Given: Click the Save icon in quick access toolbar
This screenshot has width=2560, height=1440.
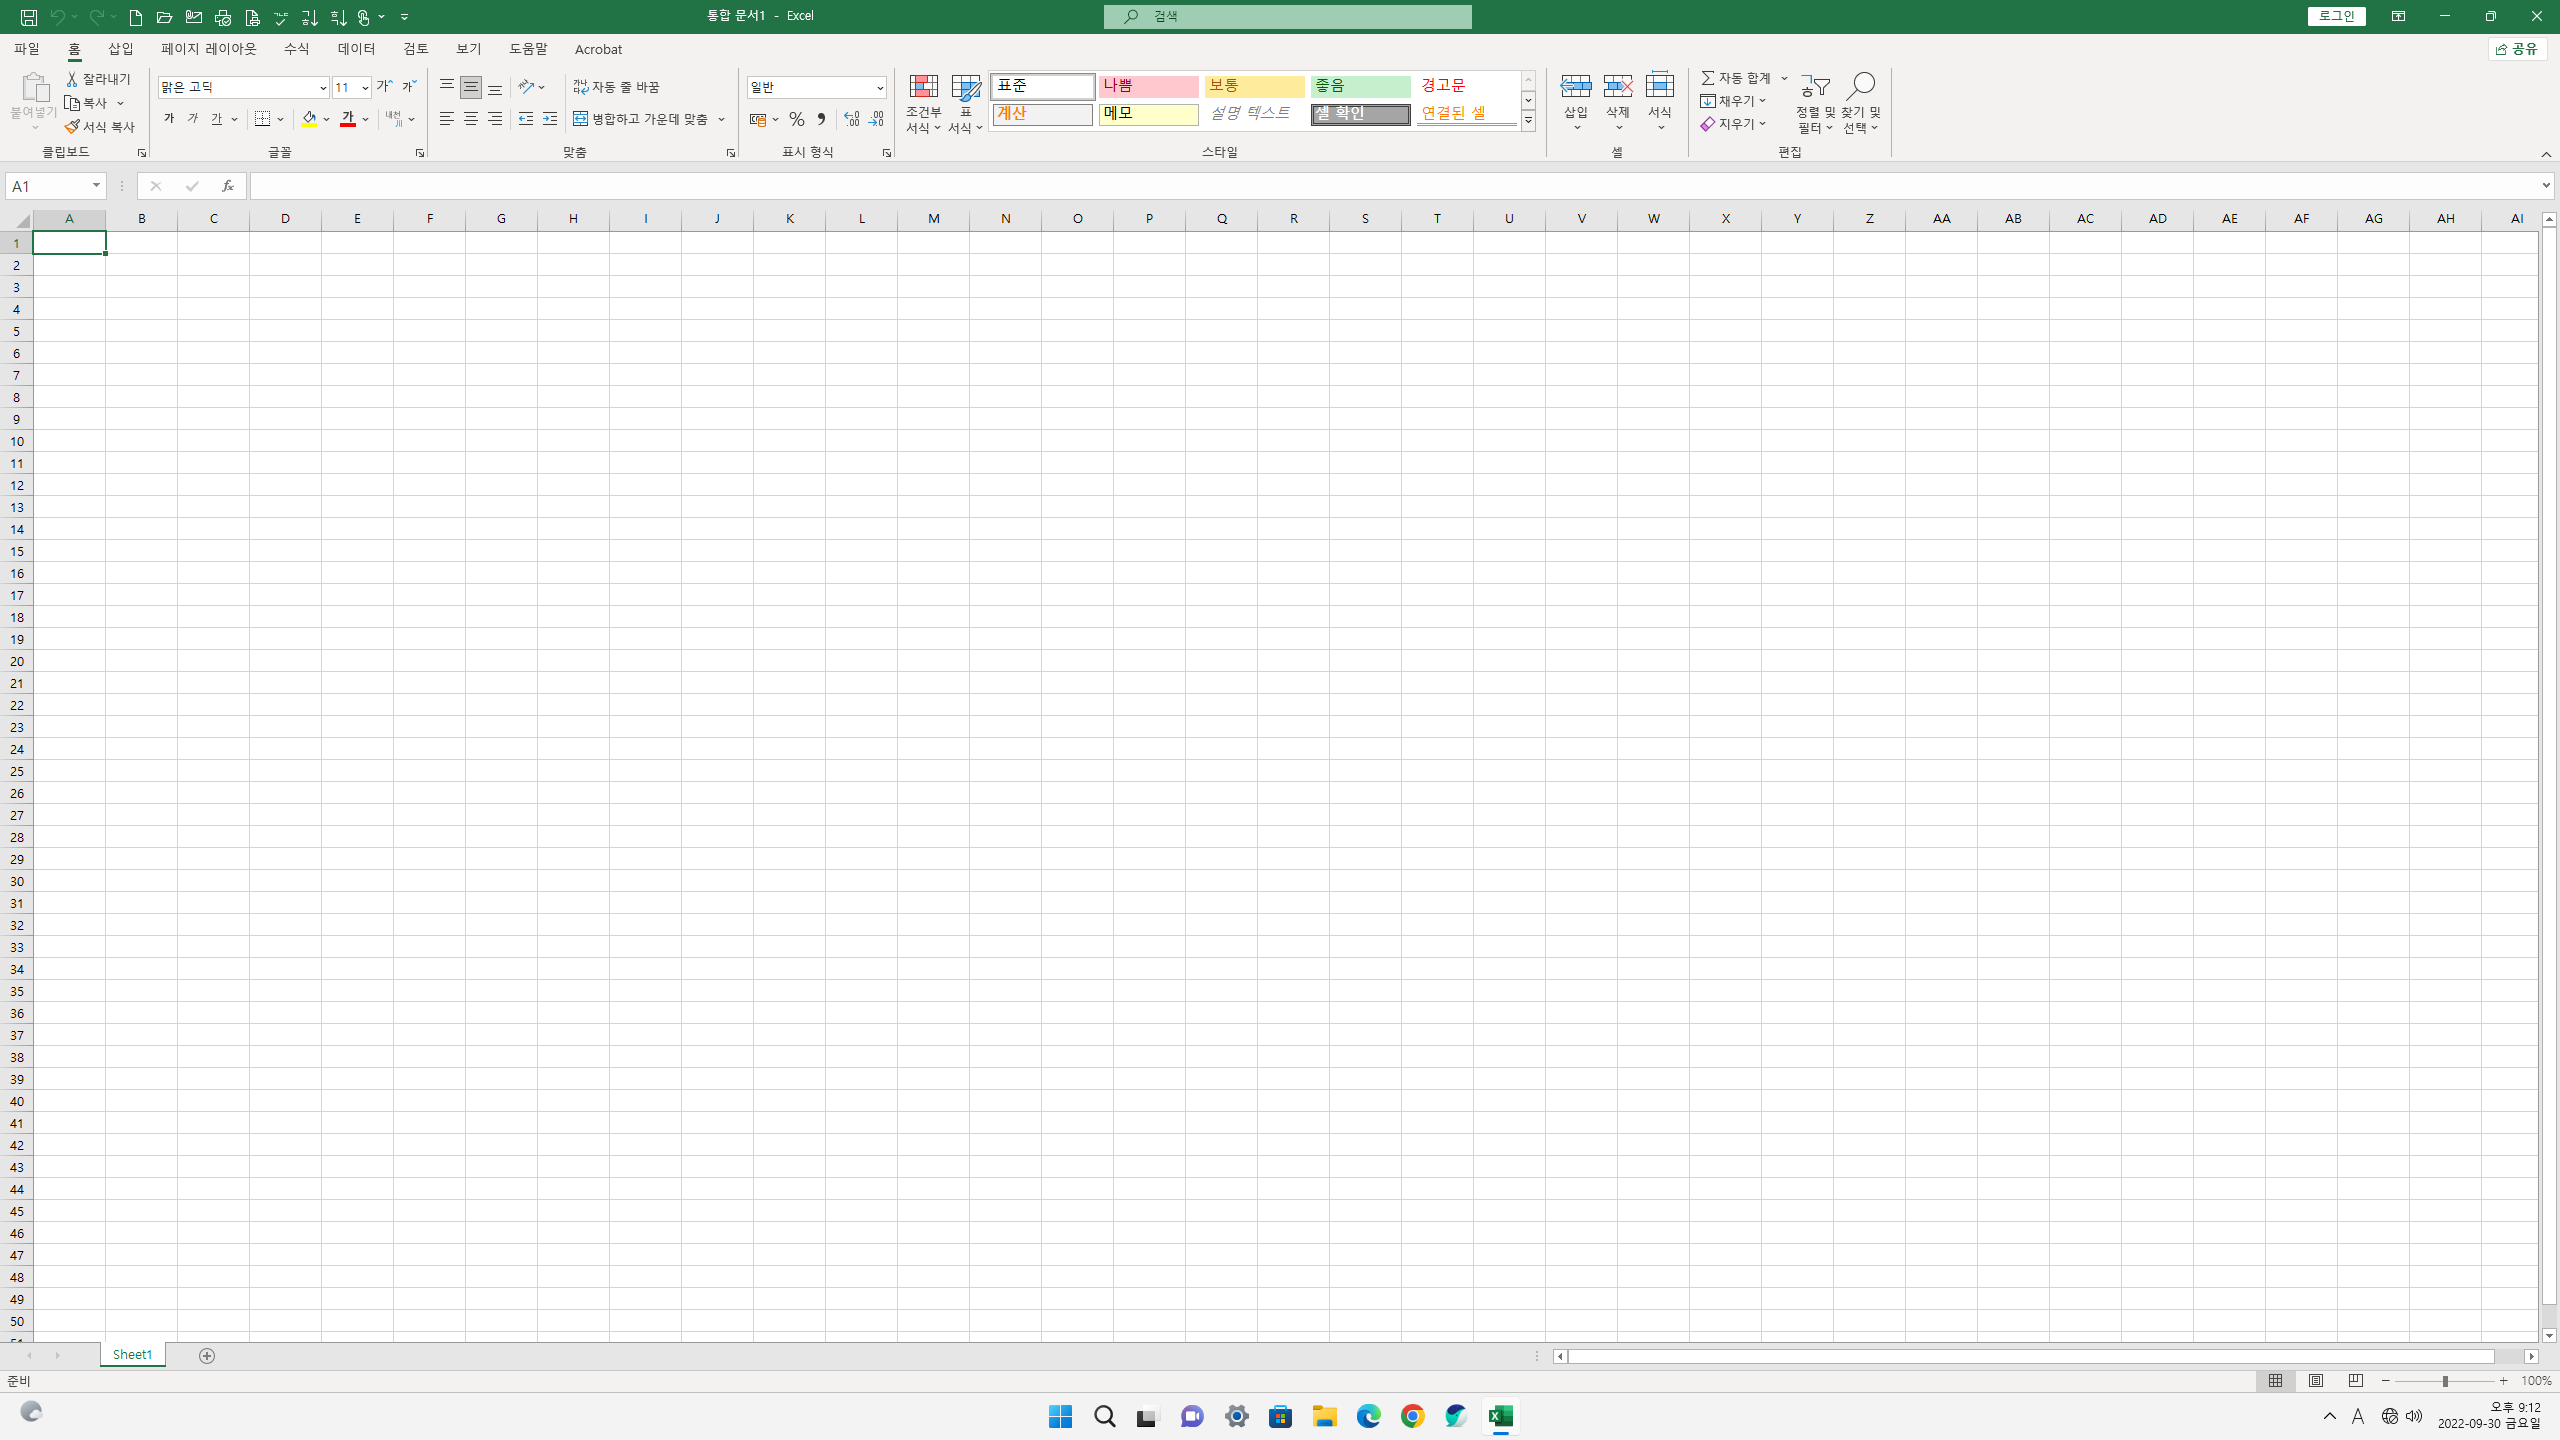Looking at the screenshot, I should (x=29, y=17).
